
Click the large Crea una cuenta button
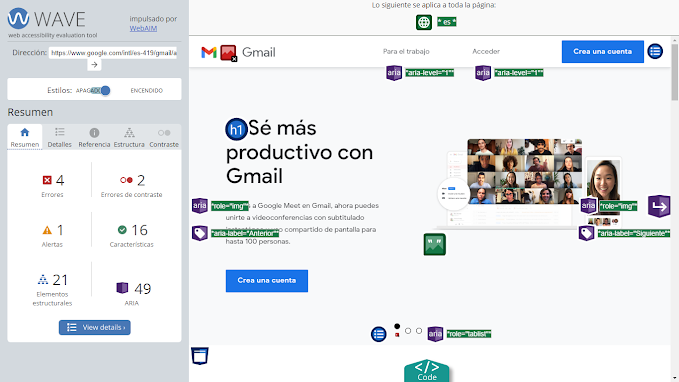click(x=267, y=281)
